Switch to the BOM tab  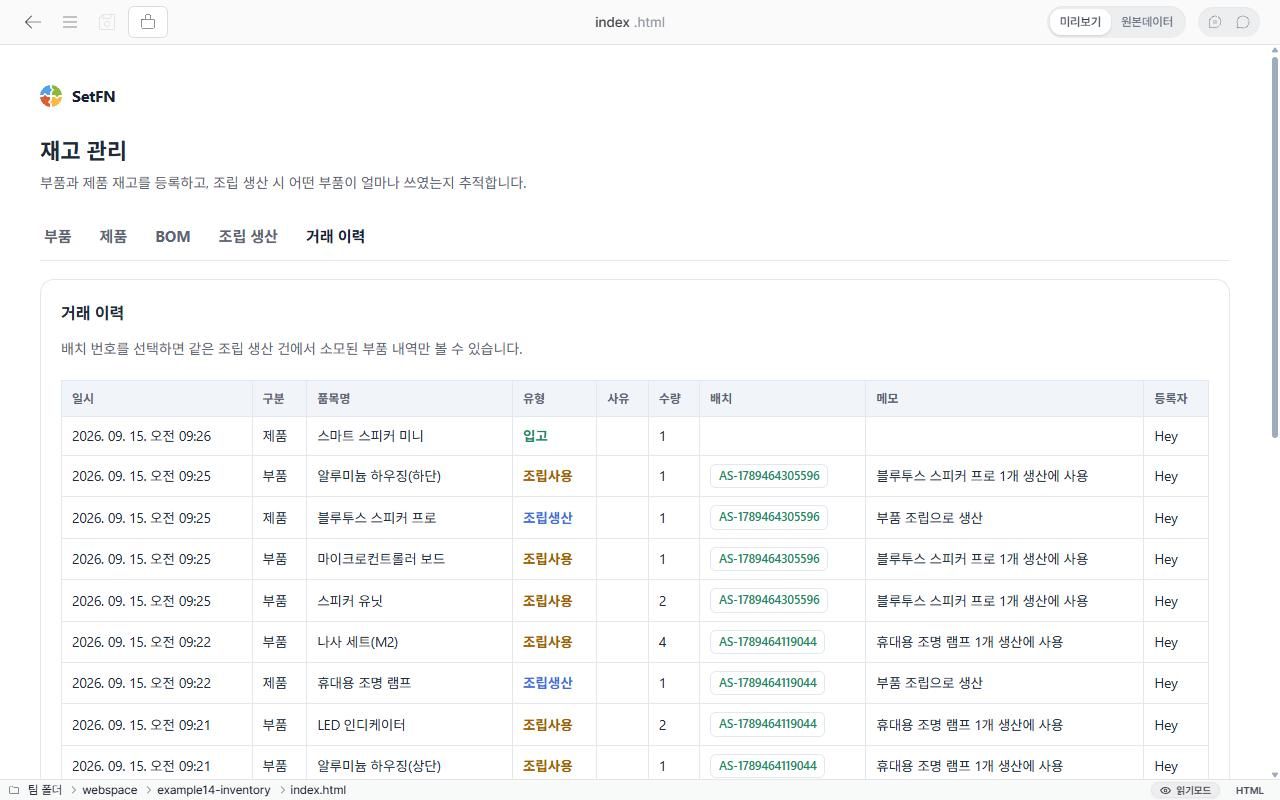point(172,236)
